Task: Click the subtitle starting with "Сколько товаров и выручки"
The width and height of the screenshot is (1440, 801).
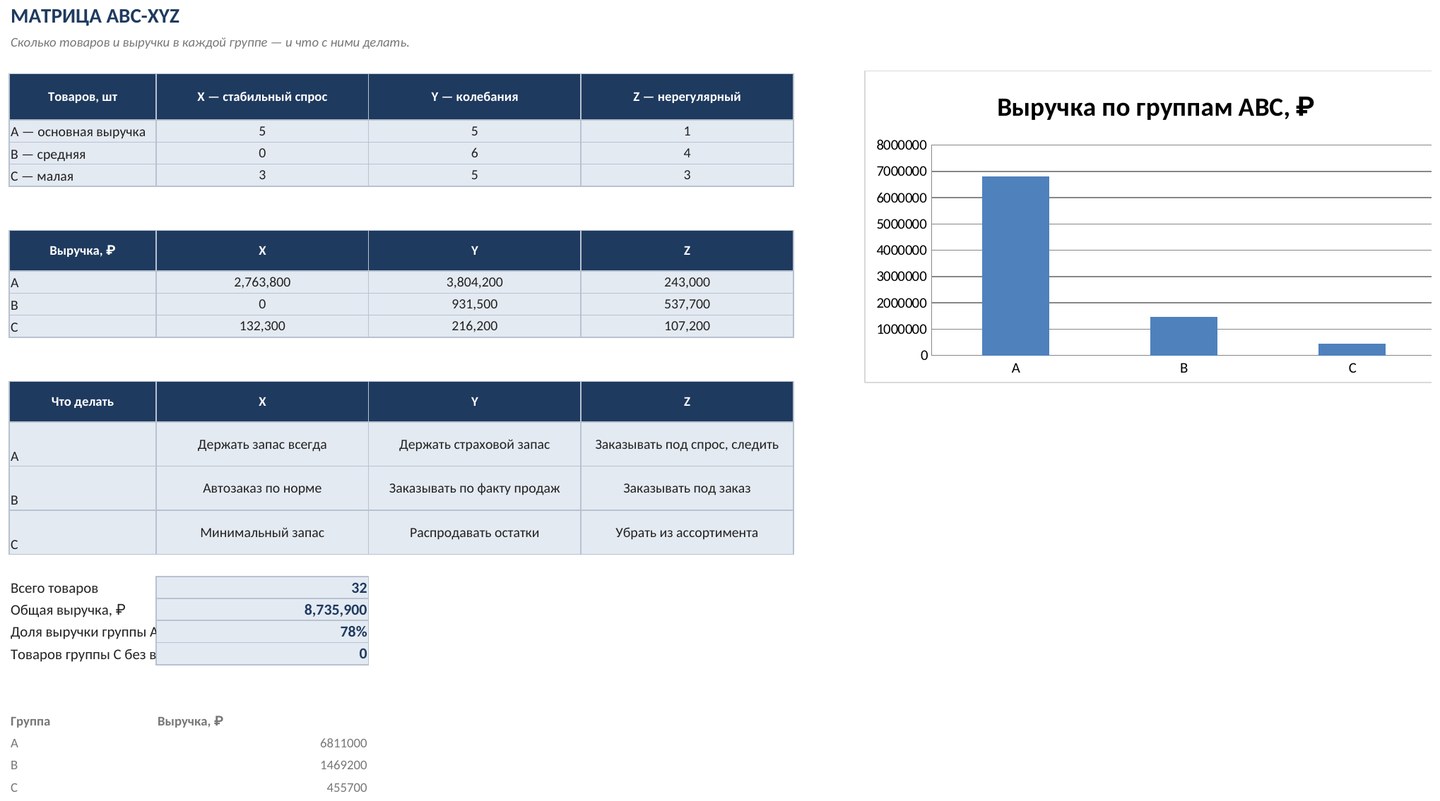Action: coord(210,42)
